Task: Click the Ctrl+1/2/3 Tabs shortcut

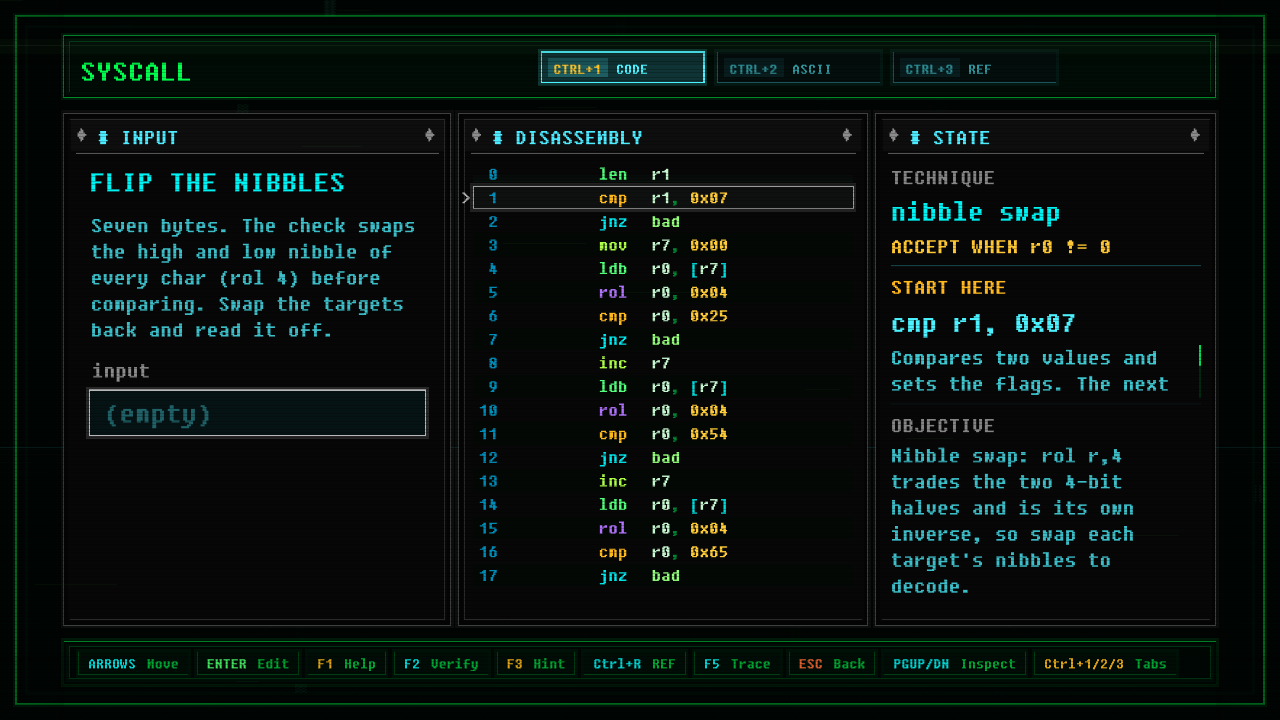Action: pos(1107,664)
